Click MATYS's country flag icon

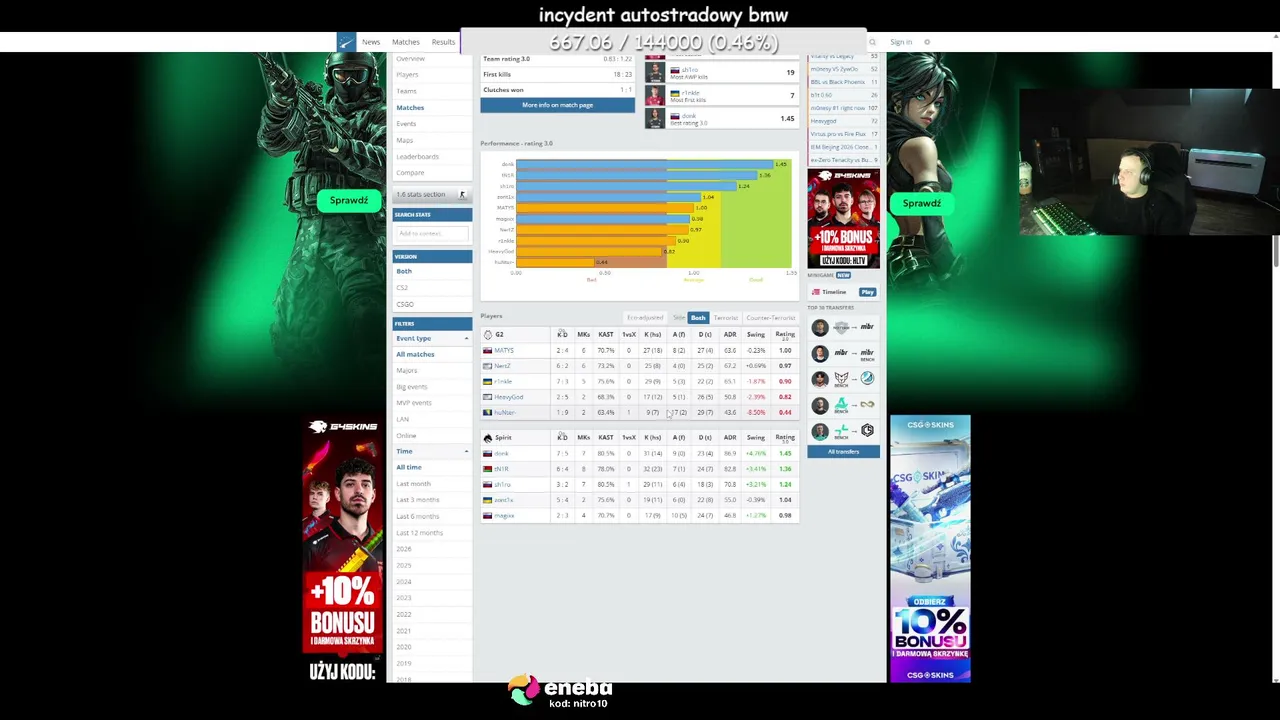[487, 350]
